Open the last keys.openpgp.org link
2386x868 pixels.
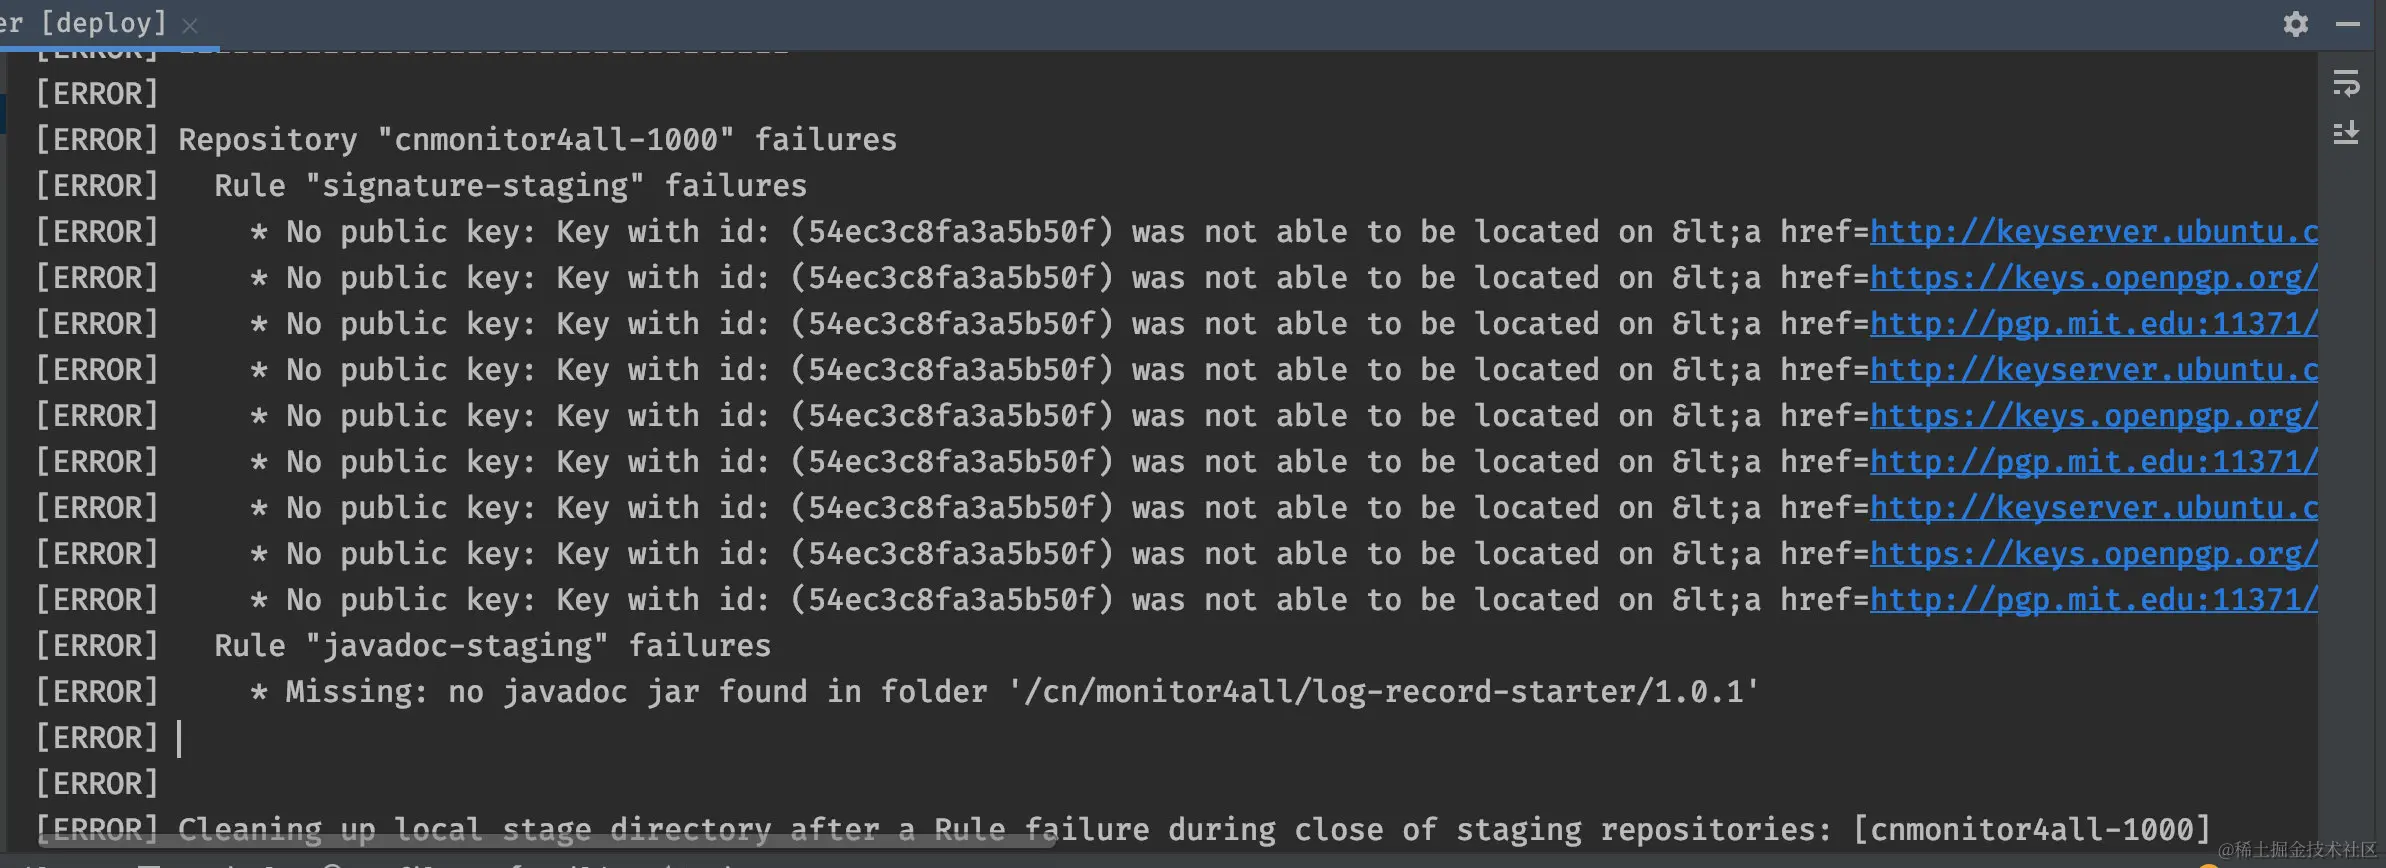point(2093,554)
